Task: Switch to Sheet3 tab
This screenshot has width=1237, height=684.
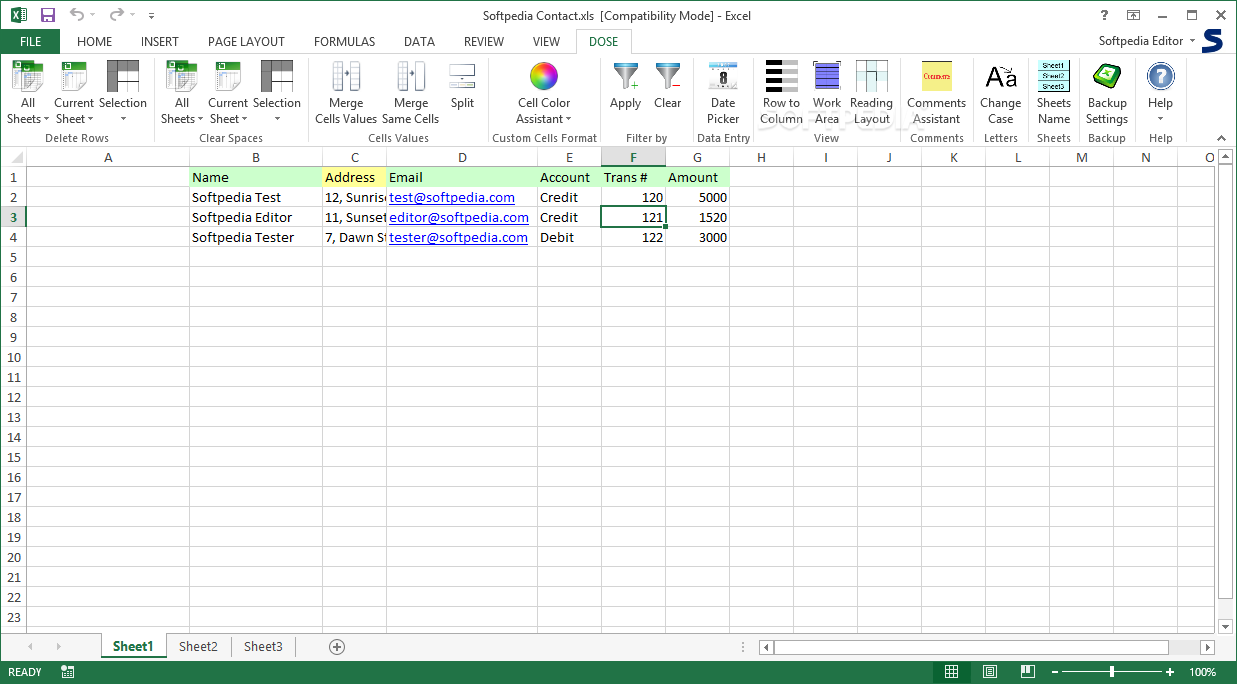Action: (x=263, y=646)
